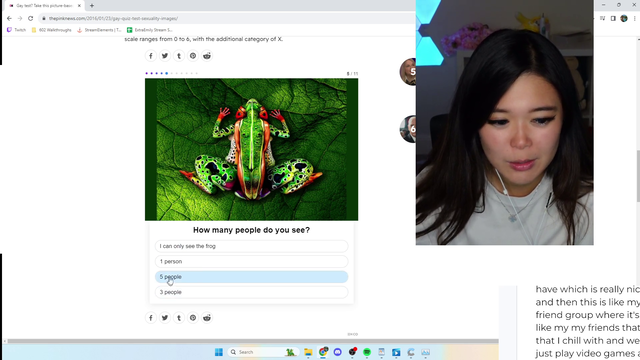Toggle the Chrome side panel icon
Viewport: 640px width, 360px height.
613,18
